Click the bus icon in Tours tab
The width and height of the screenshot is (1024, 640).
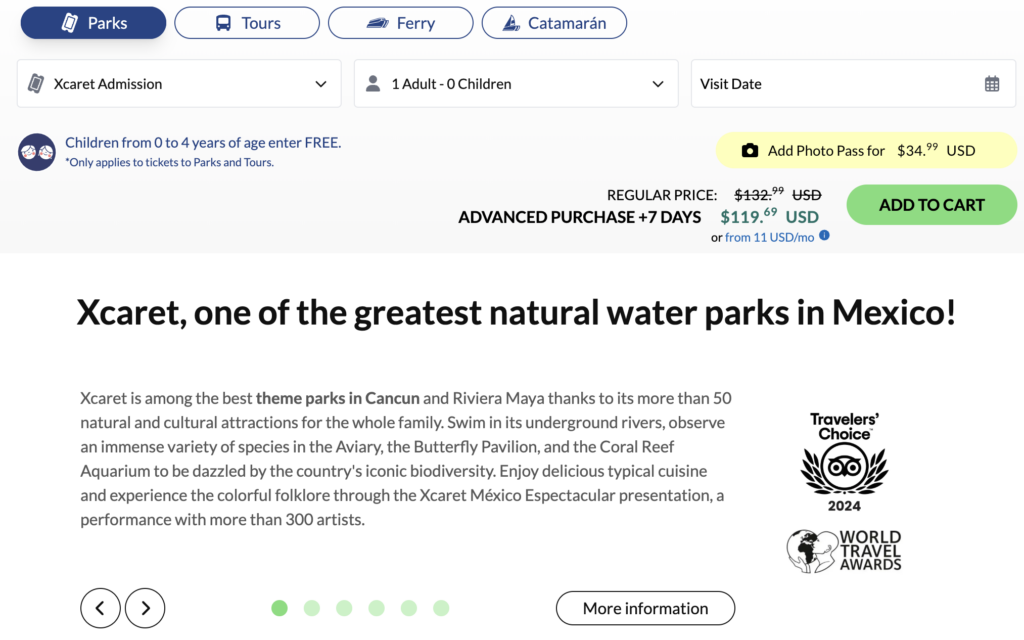(x=223, y=24)
